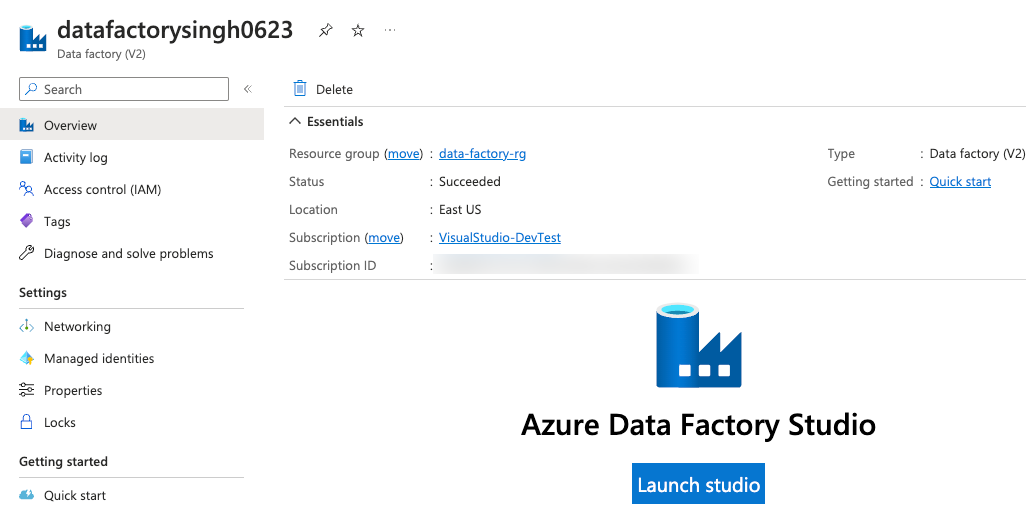Click the Networking arrows icon

[x=26, y=326]
